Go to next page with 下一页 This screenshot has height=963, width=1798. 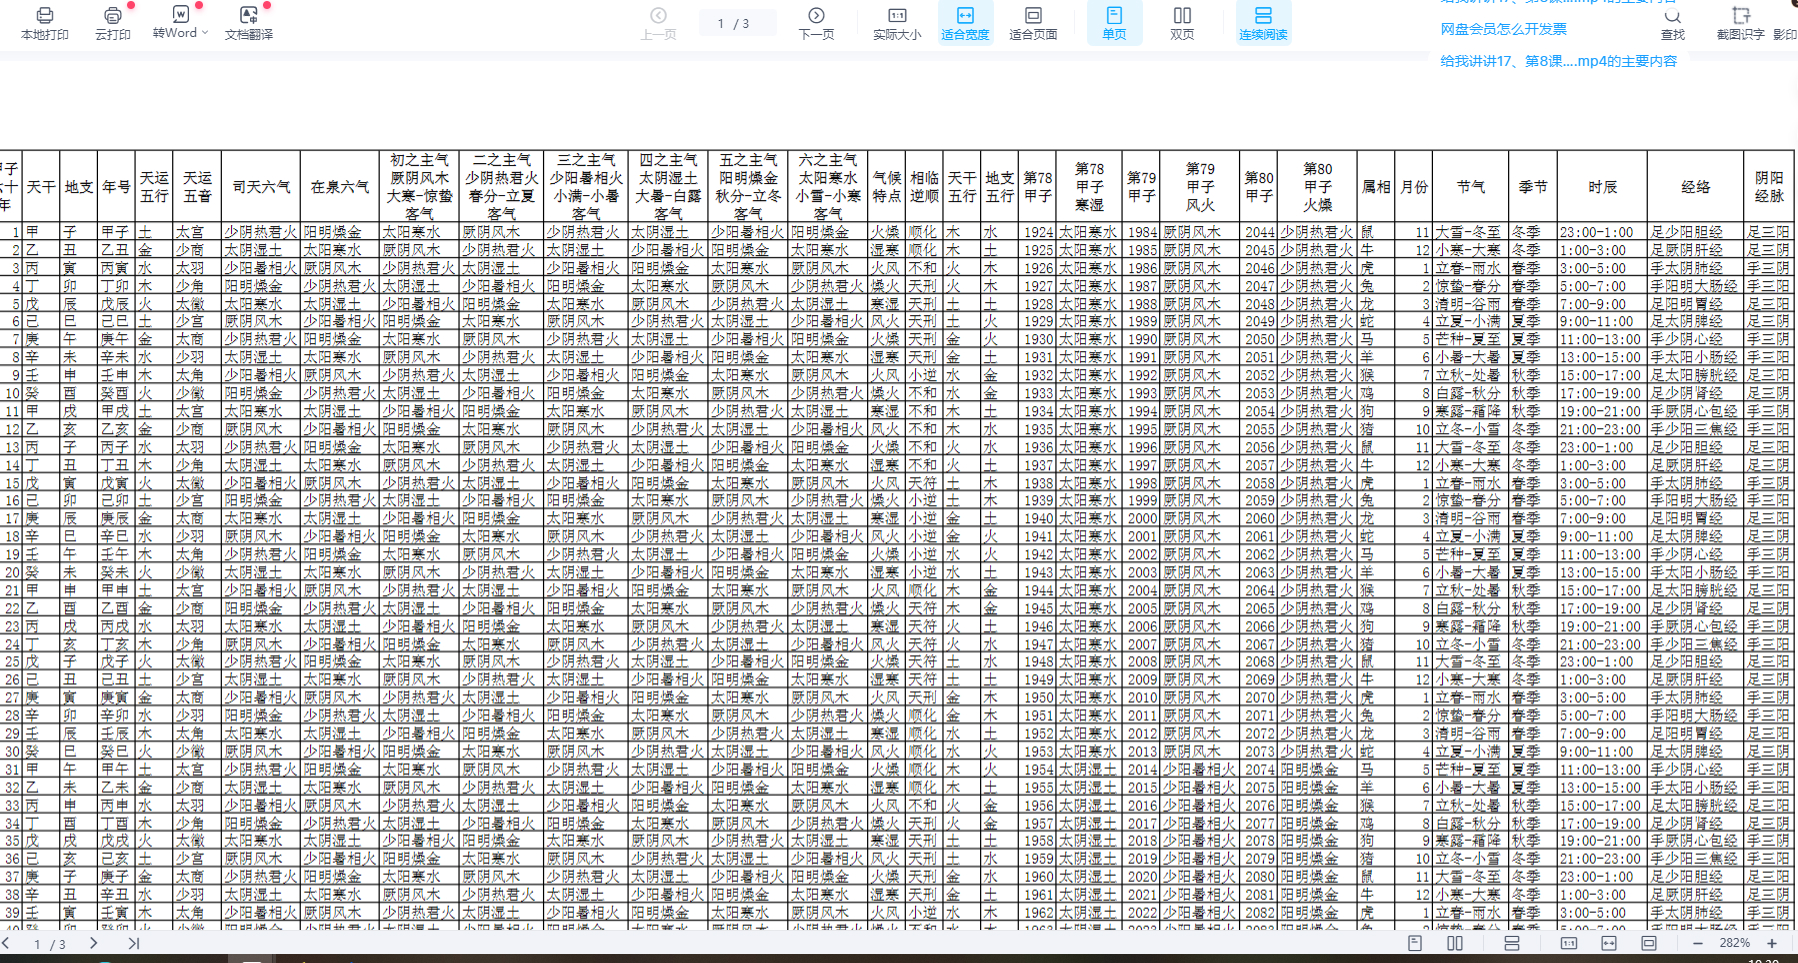(x=816, y=23)
